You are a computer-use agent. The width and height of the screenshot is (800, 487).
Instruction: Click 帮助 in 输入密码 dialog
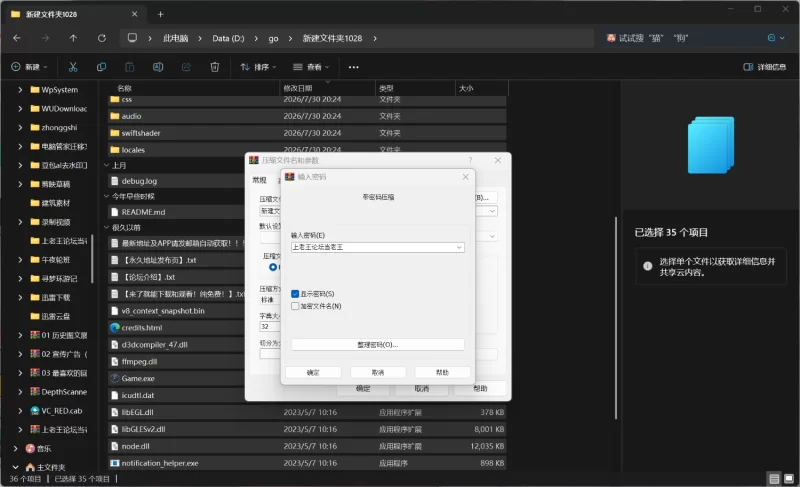[442, 372]
